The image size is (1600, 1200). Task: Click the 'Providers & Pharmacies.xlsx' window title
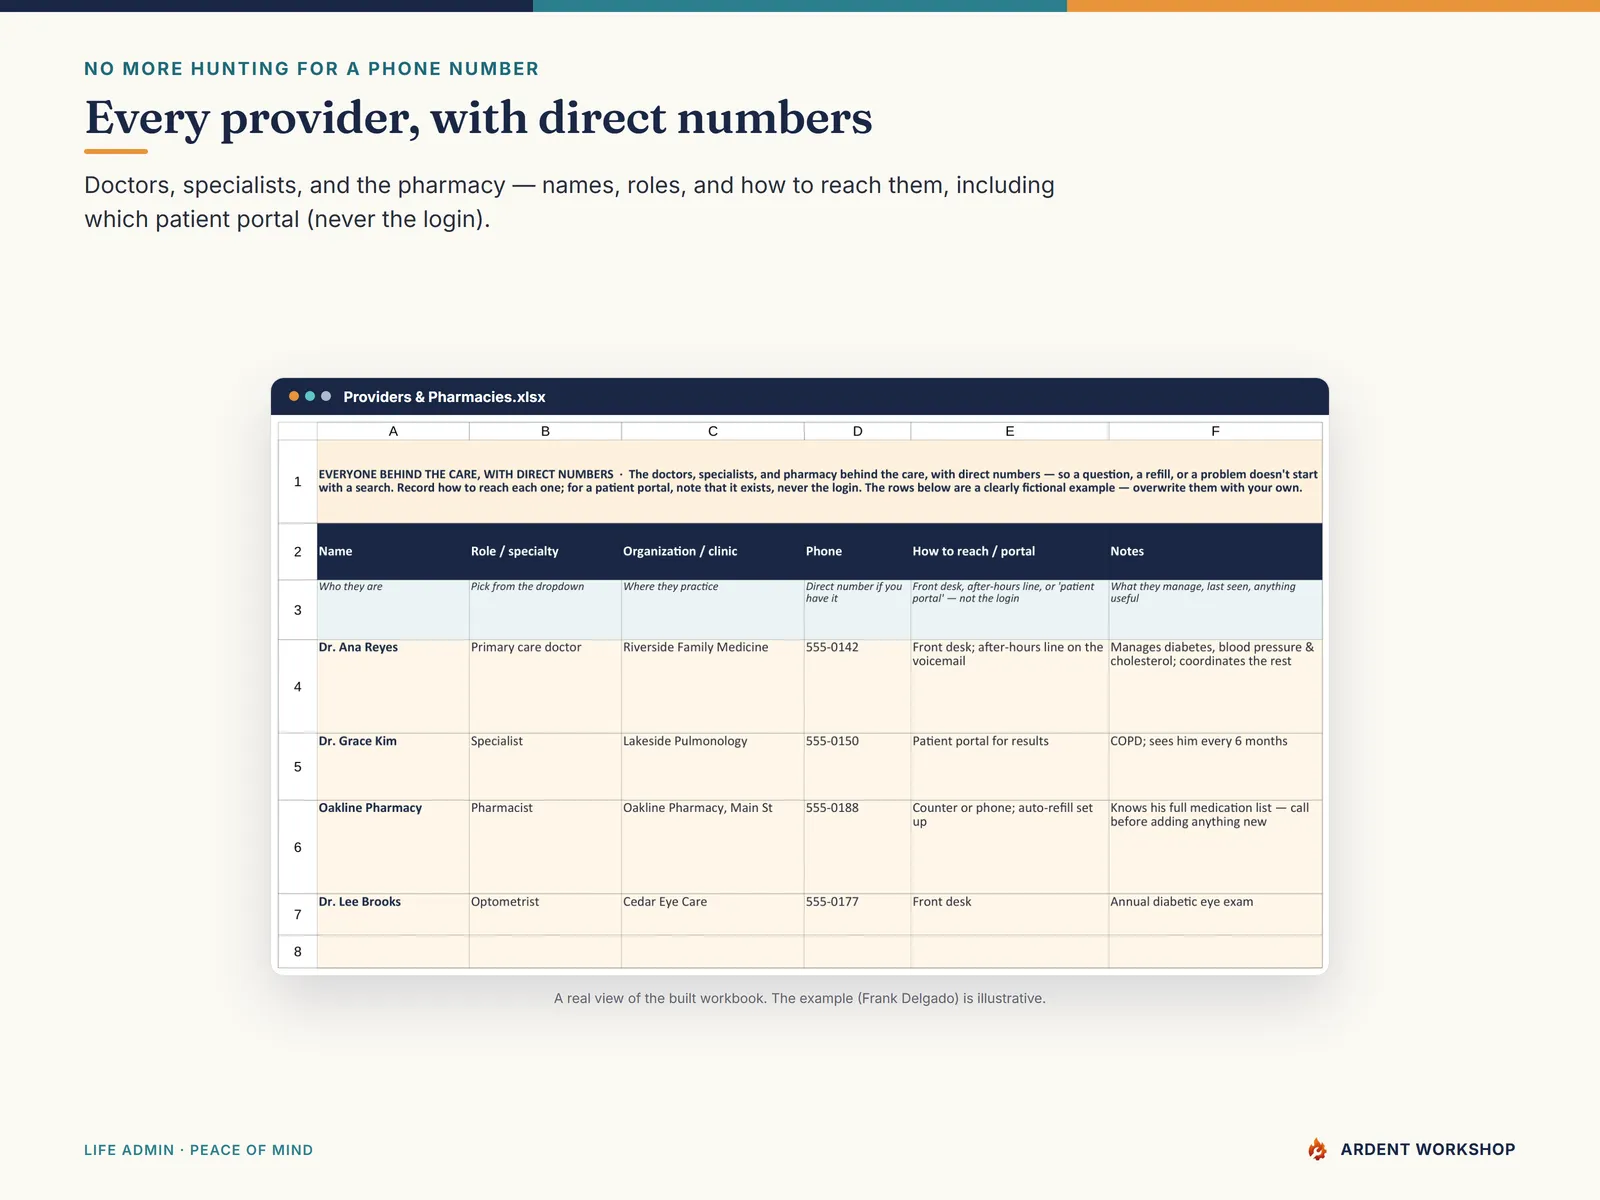(444, 397)
